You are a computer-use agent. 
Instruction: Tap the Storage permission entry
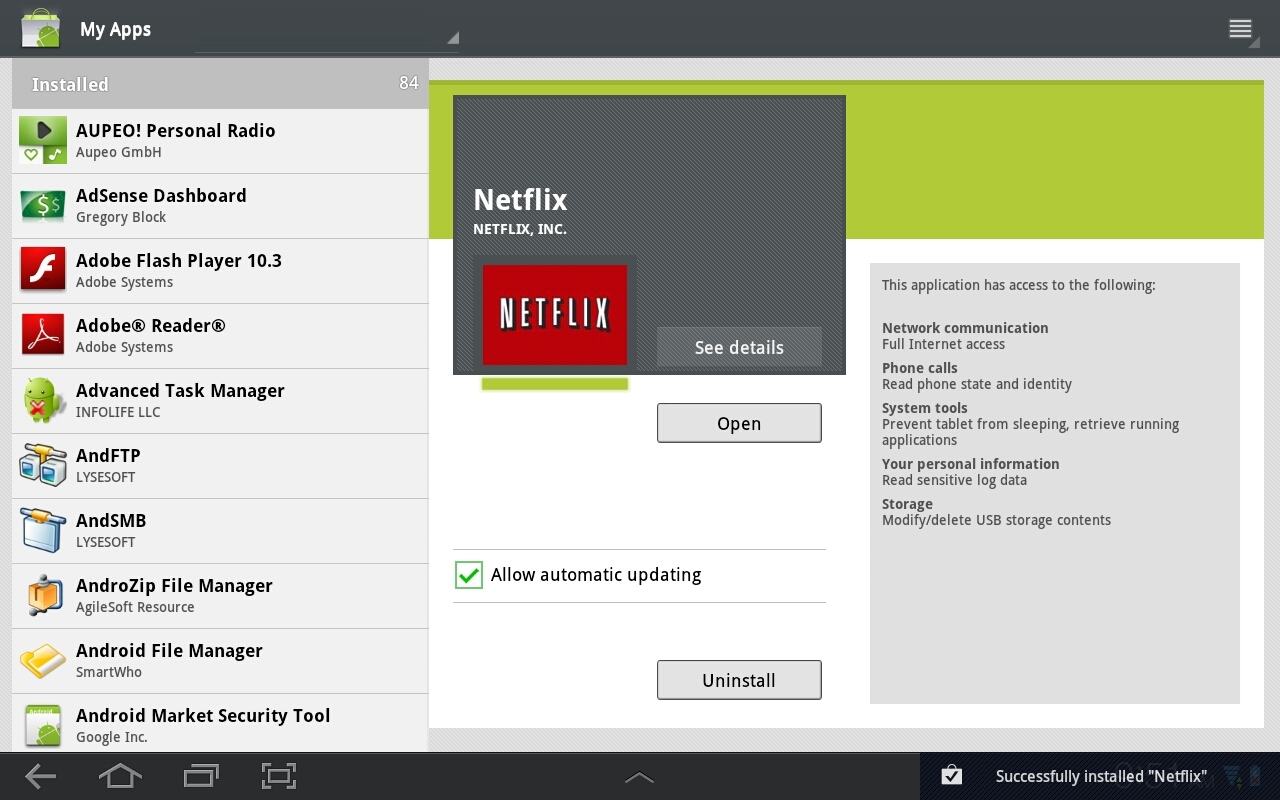(x=996, y=512)
